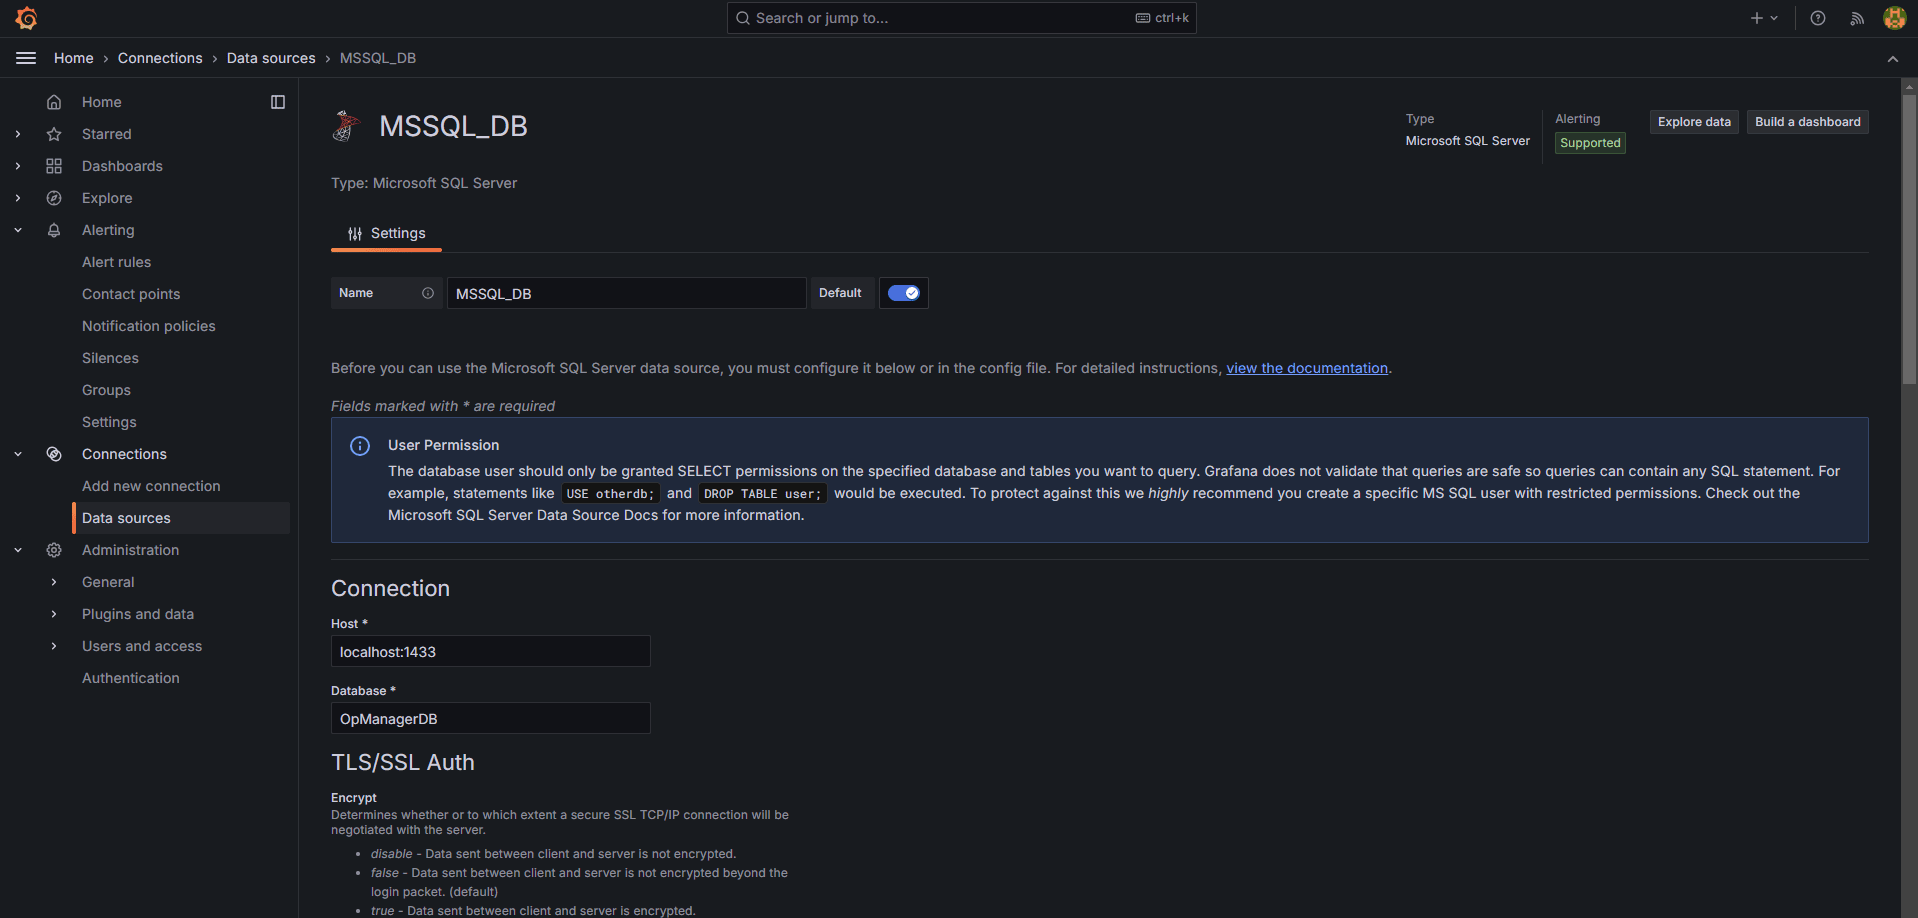Open the hamburger navigation menu
This screenshot has height=918, width=1918.
pos(26,58)
